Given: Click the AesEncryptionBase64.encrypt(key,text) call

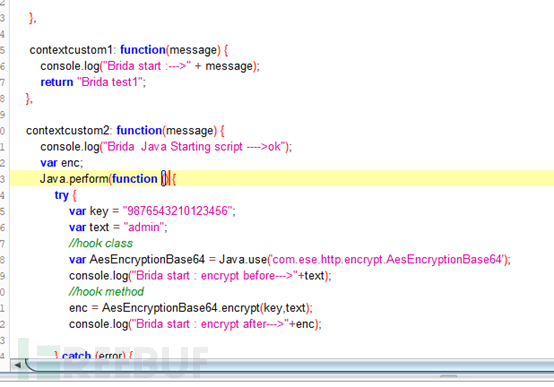Looking at the screenshot, I should click(x=207, y=308).
